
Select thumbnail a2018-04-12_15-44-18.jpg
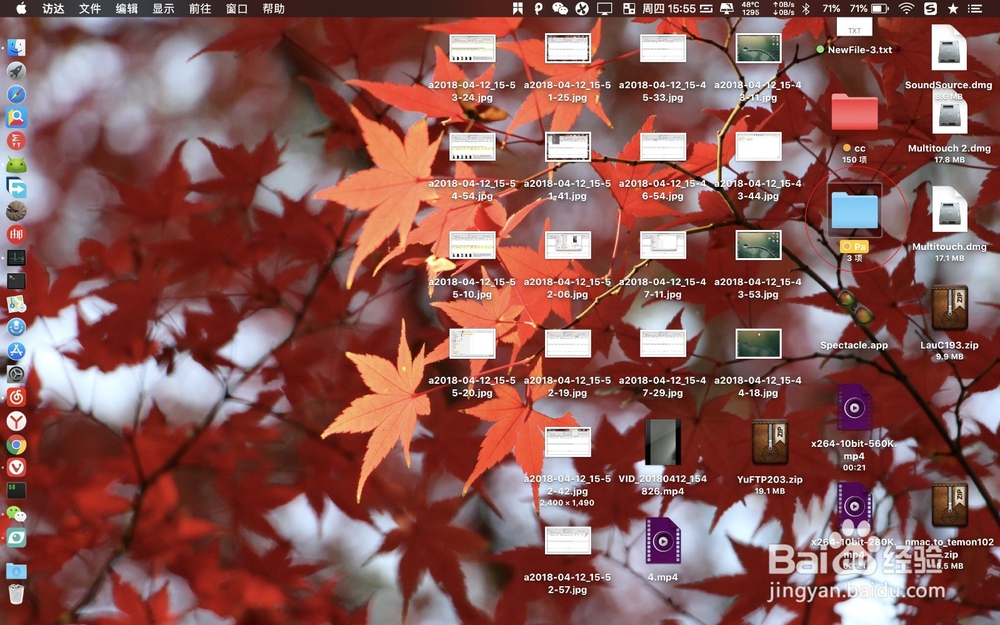tap(758, 344)
